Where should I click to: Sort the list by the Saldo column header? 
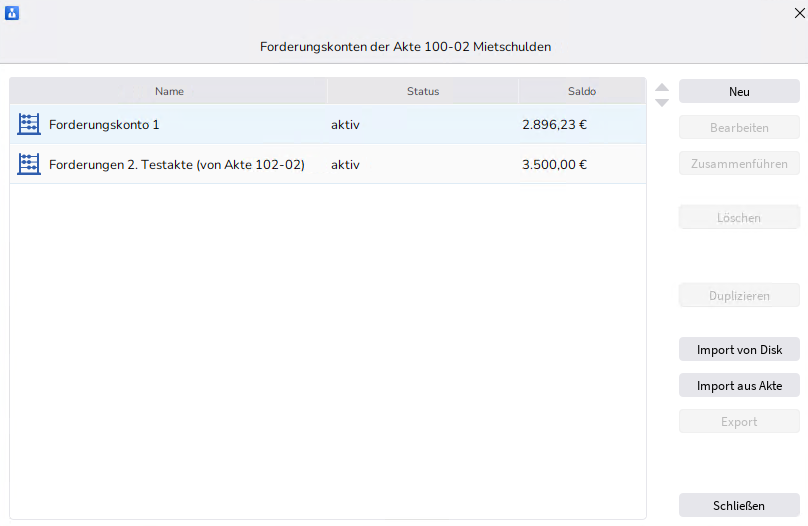tap(581, 91)
